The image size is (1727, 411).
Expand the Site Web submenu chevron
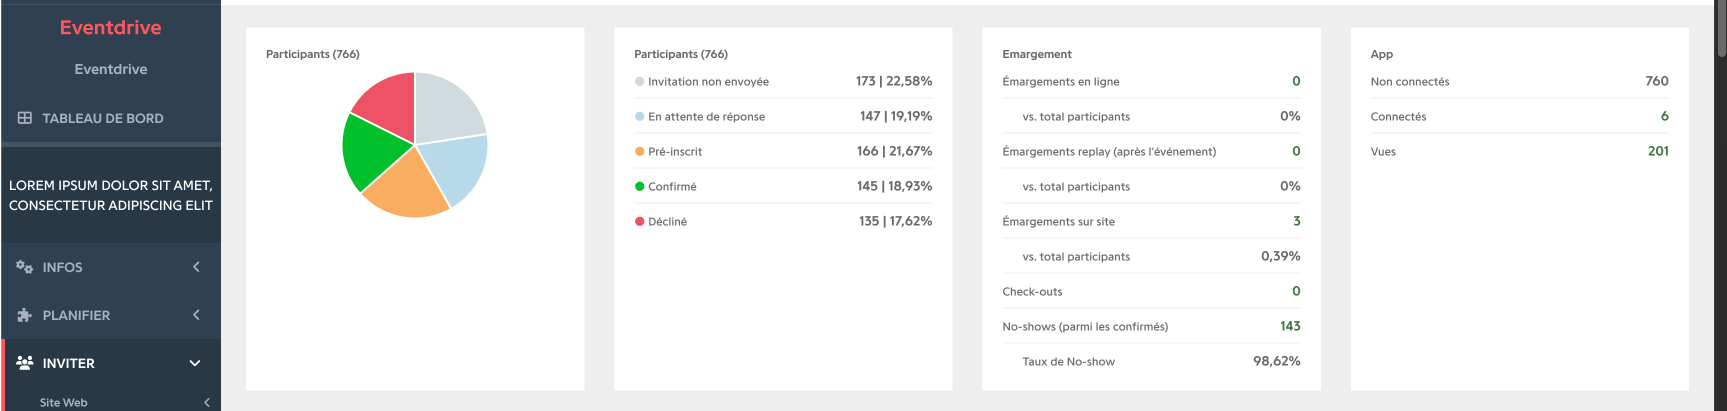[207, 403]
